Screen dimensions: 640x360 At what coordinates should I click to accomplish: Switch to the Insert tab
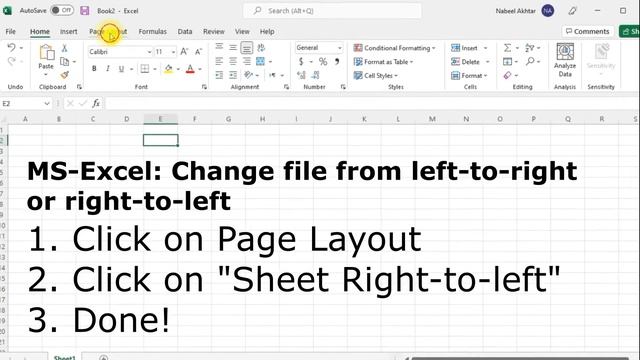tap(69, 31)
